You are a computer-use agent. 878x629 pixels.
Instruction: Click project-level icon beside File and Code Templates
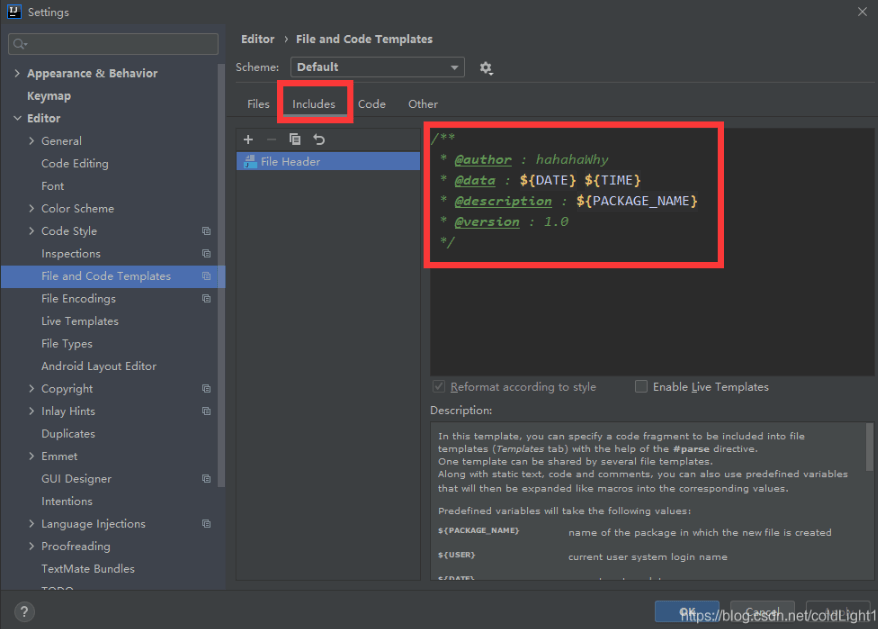pyautogui.click(x=206, y=276)
